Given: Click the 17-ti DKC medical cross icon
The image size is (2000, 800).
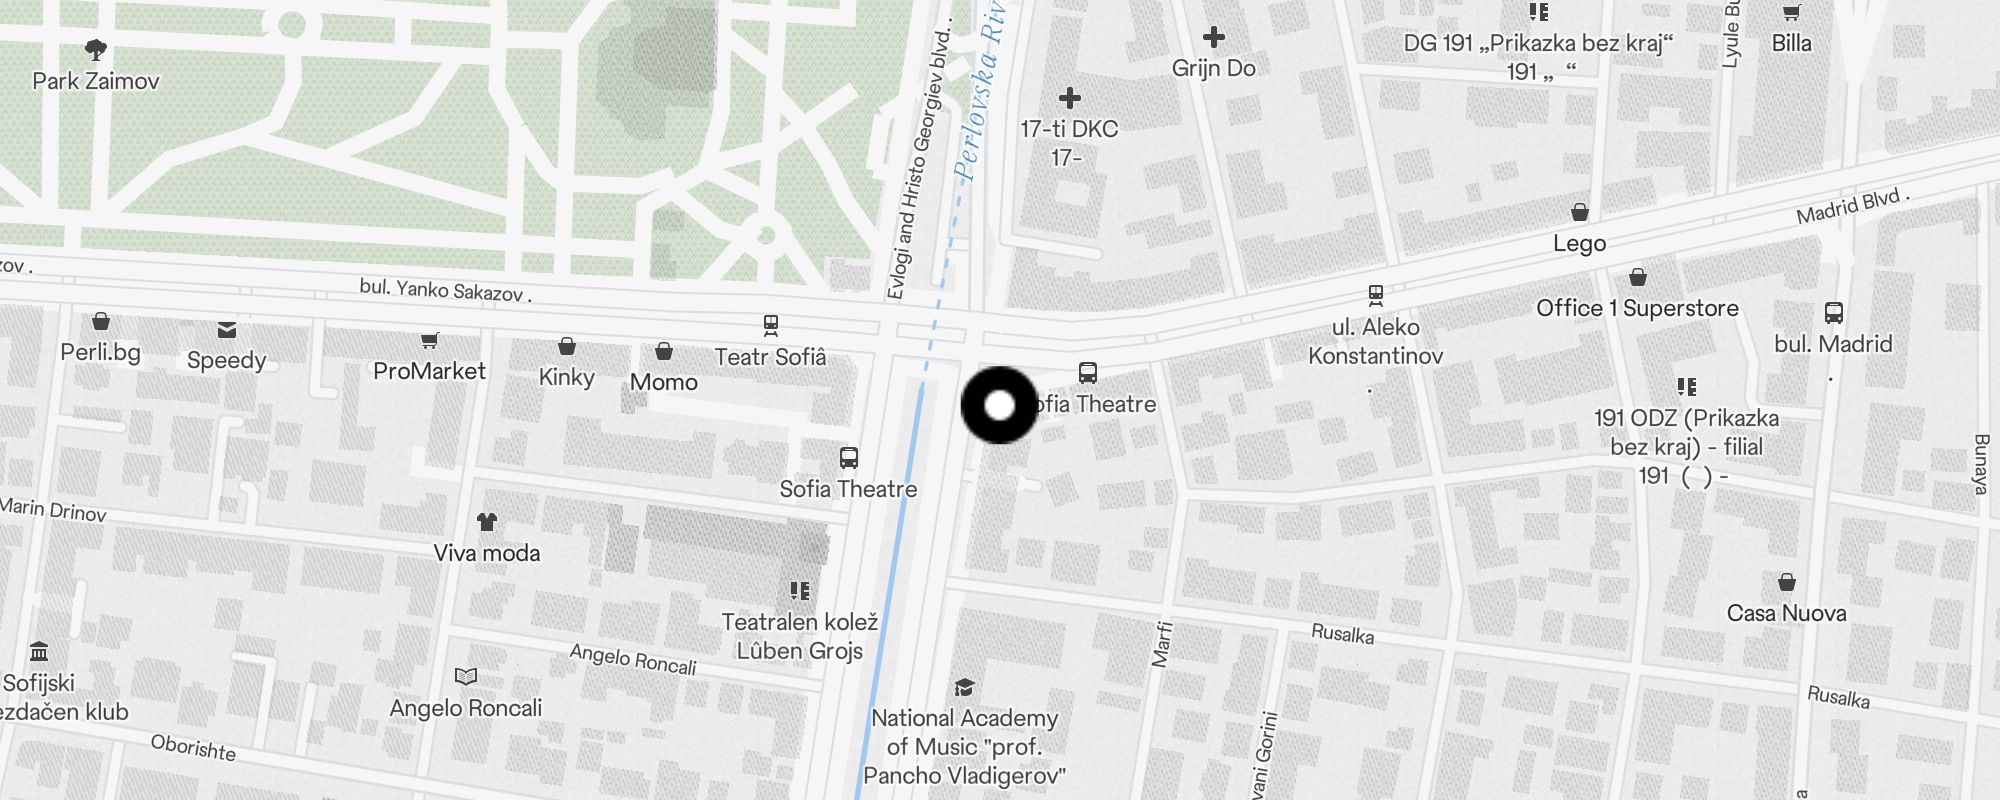Looking at the screenshot, I should point(1070,98).
